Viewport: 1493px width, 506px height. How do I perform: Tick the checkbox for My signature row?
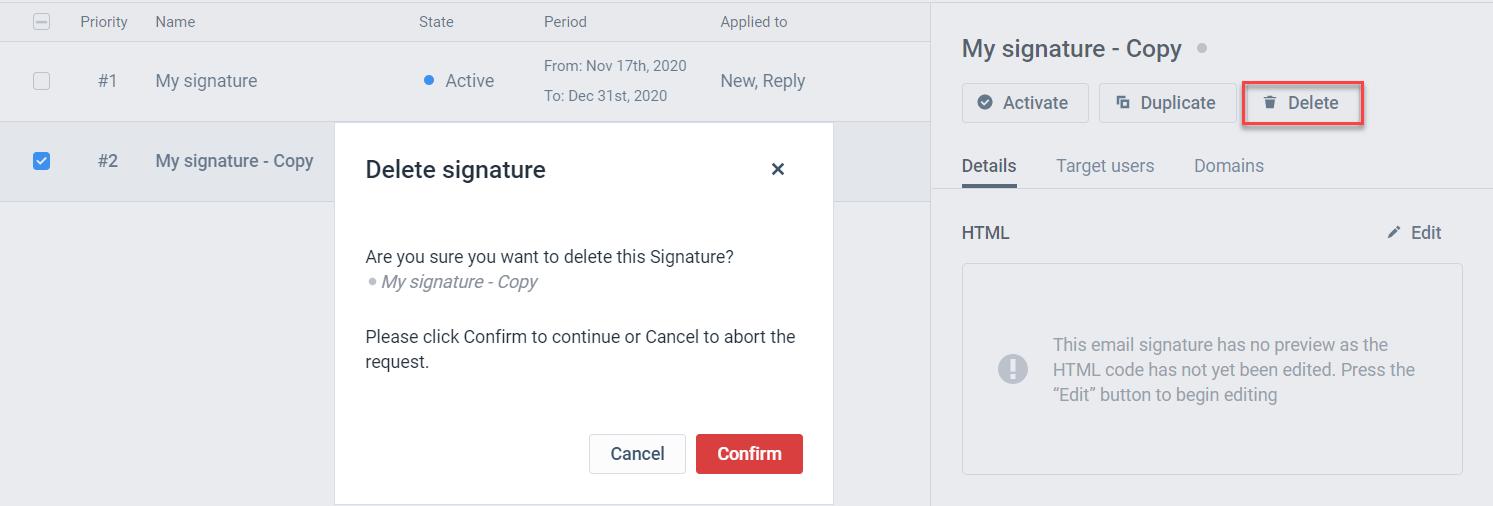coord(41,81)
